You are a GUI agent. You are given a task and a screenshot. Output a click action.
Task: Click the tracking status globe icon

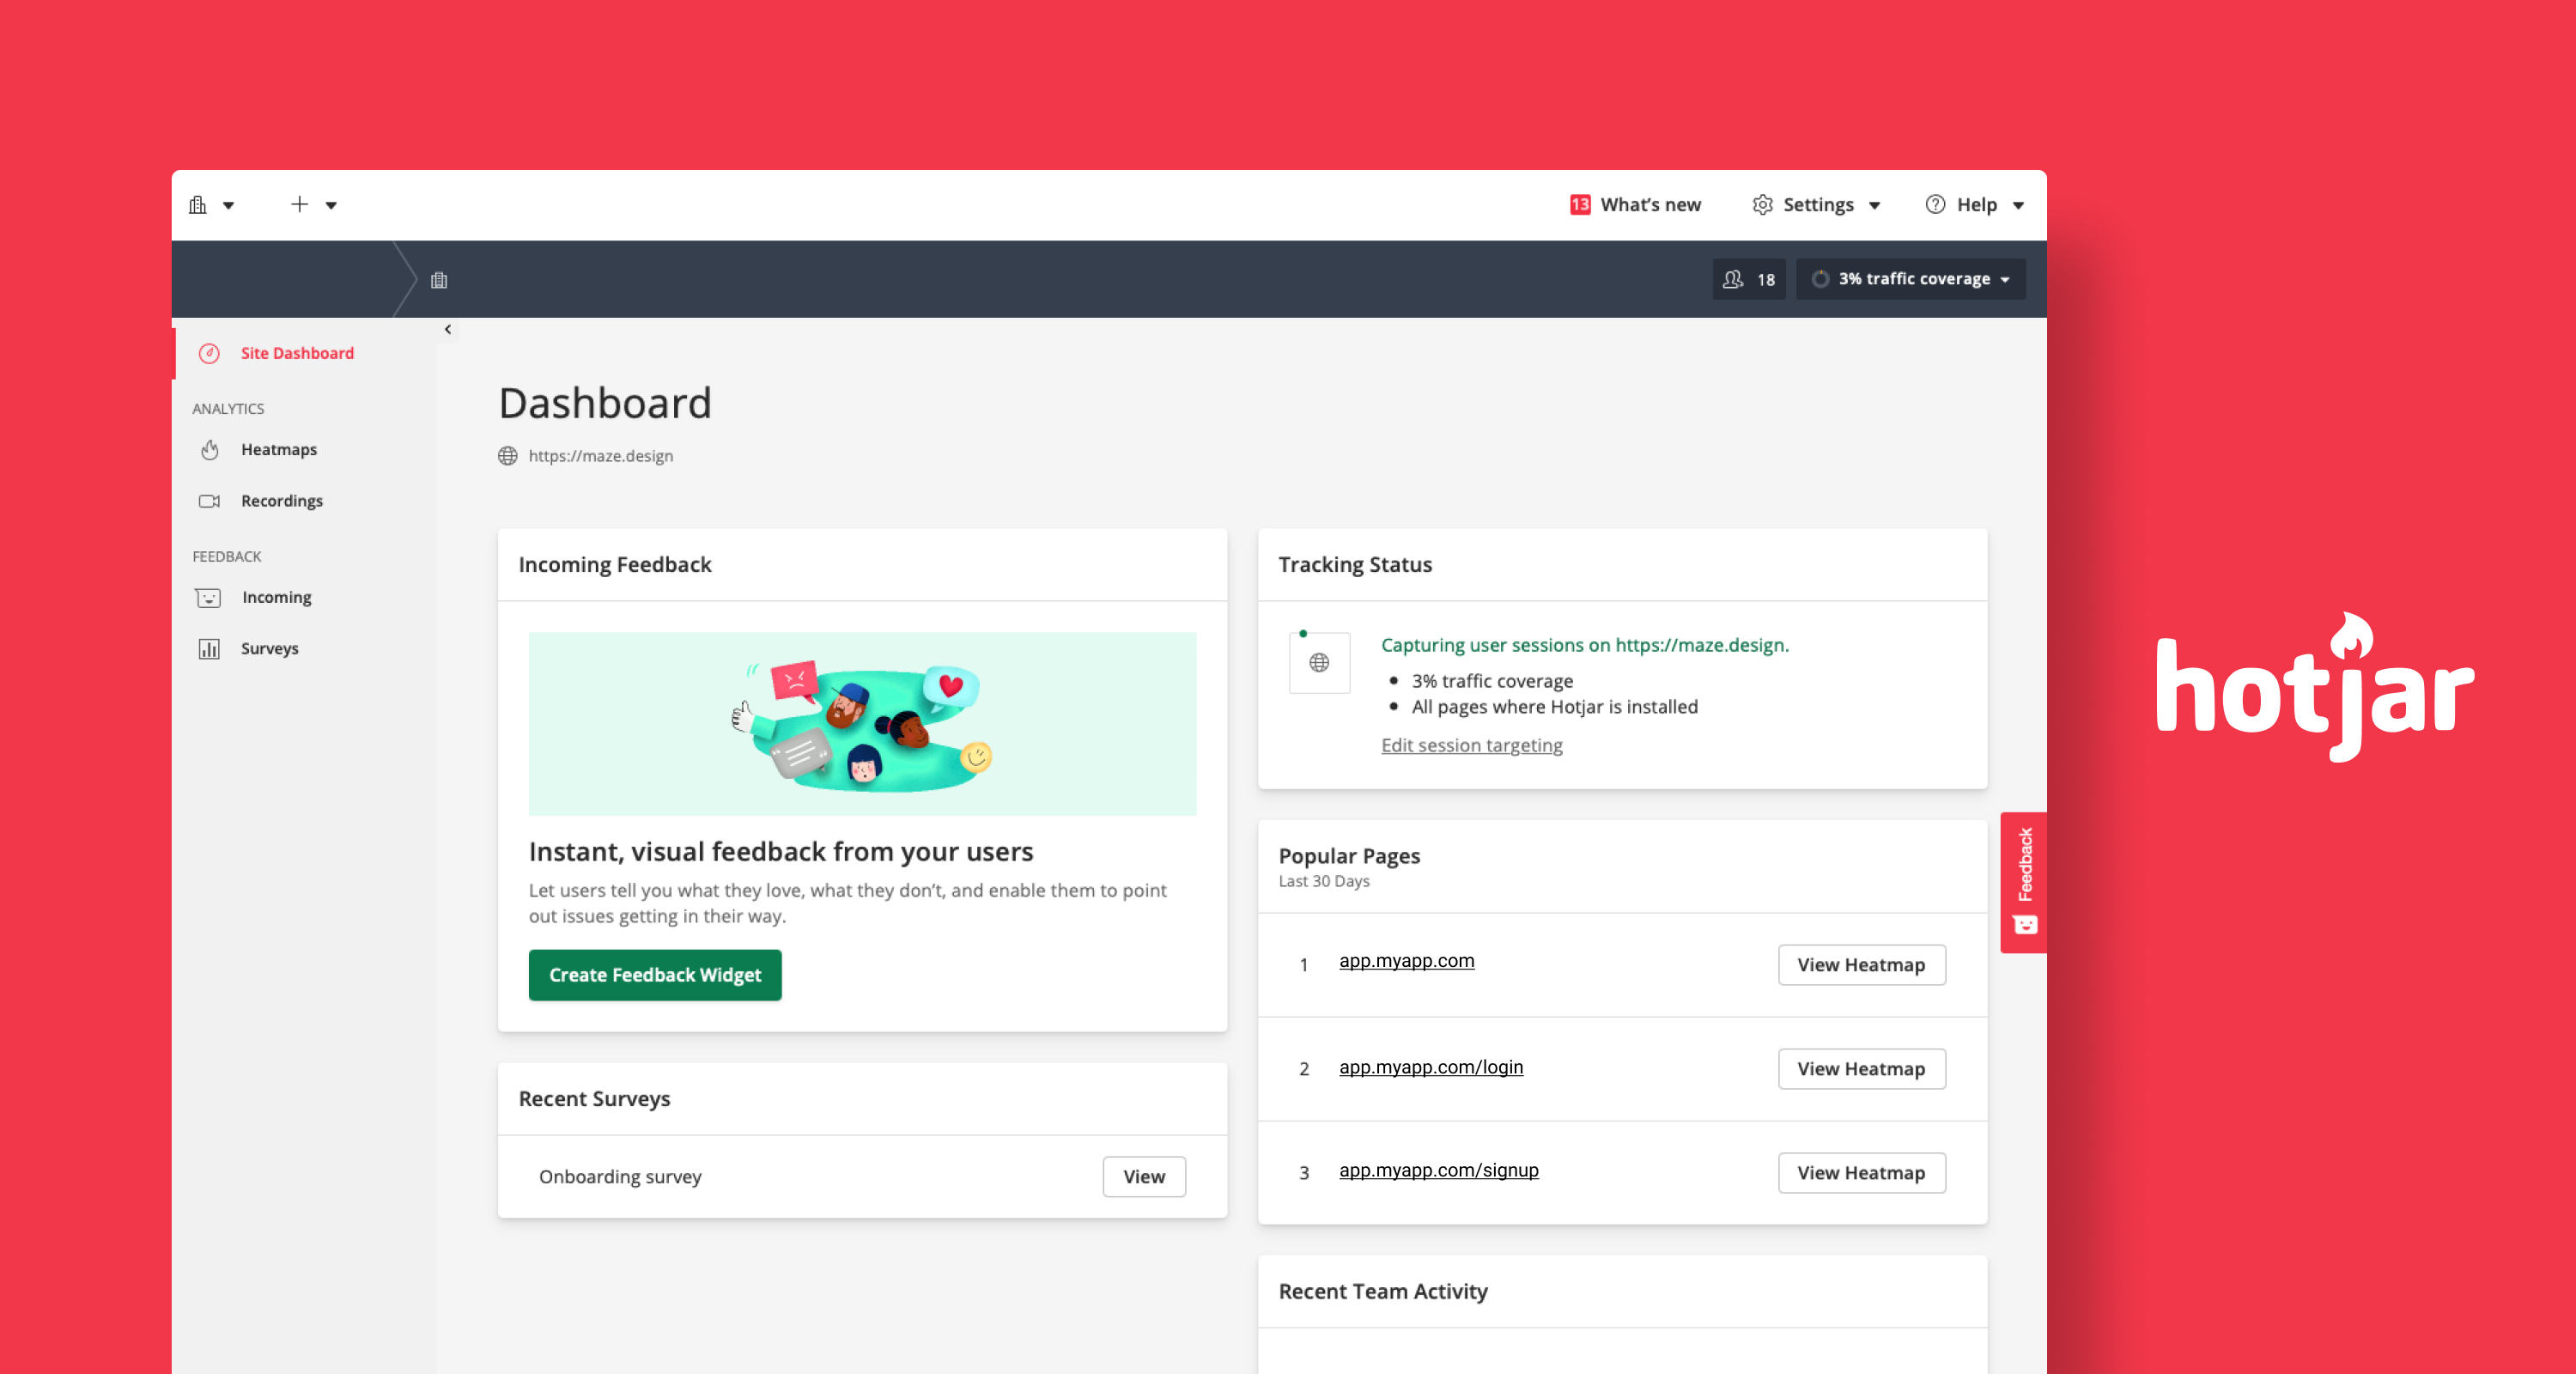pos(1319,663)
